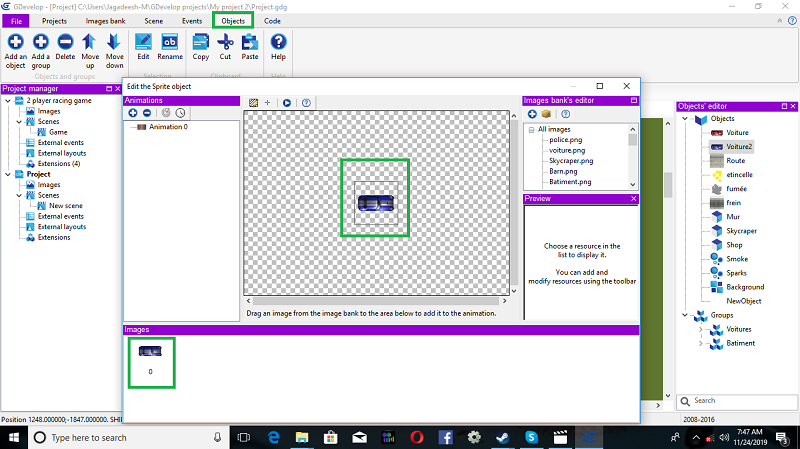Switch to the Projects ribbon tab
800x449 pixels.
54,21
